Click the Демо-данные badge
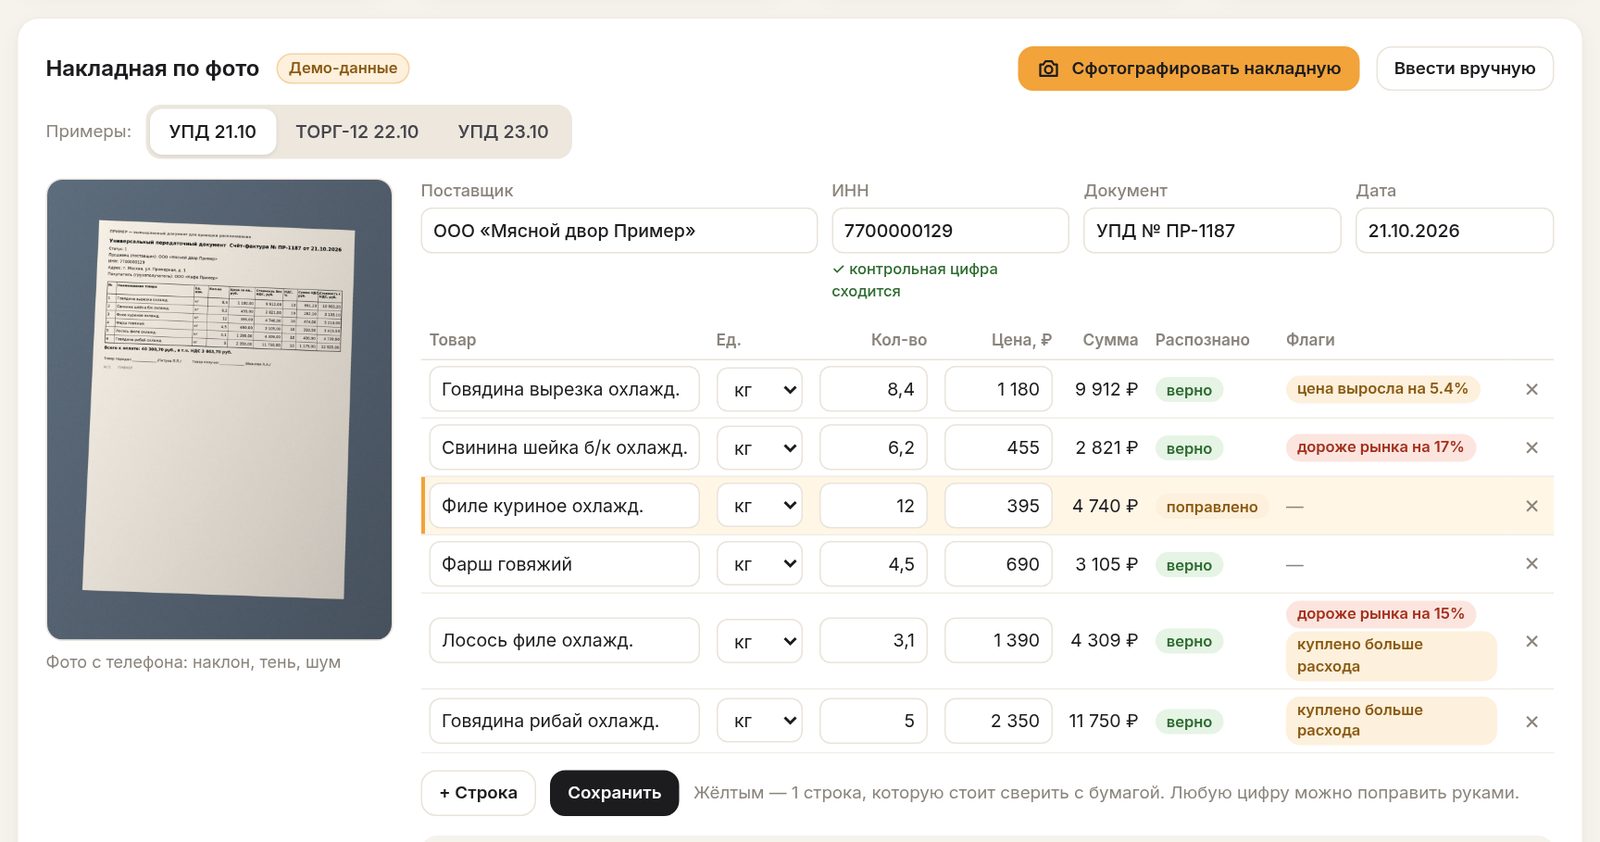Screen dimensions: 1600x842 click(x=343, y=68)
